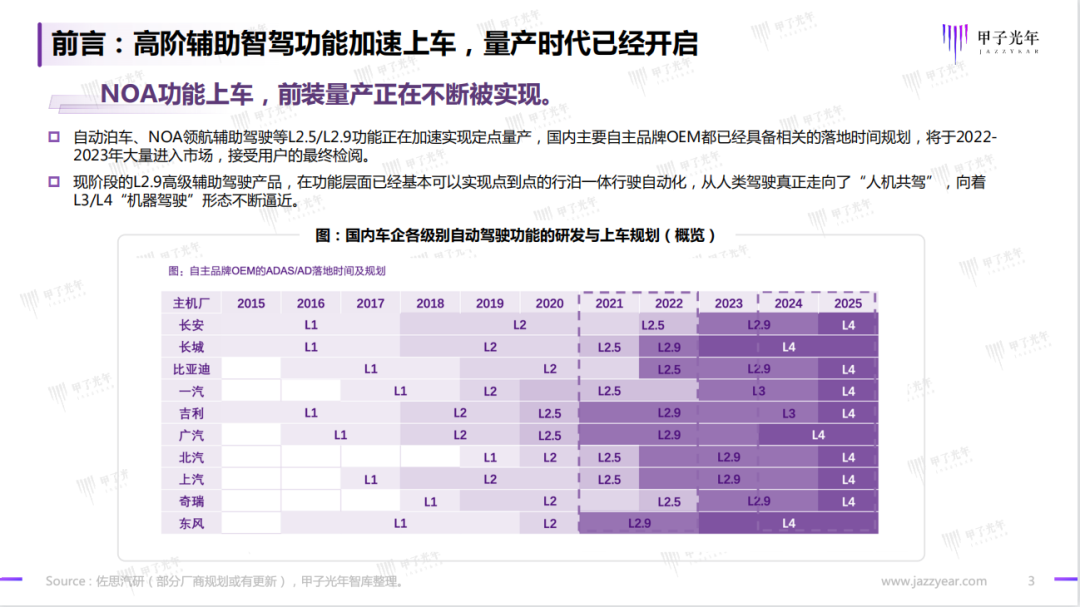1080x607 pixels.
Task: Click the 一汽 L3 cell
Action: 758,391
